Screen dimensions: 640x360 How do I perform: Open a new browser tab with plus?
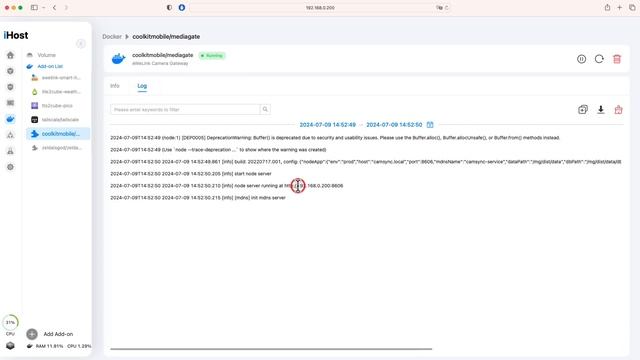[620, 7]
